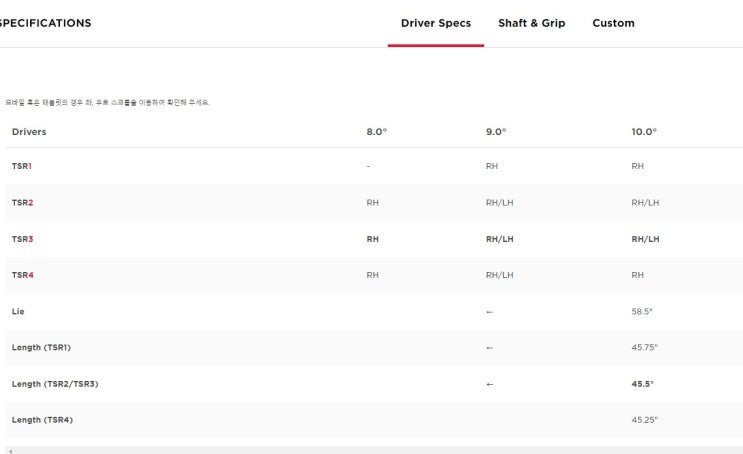
Task: Select the TSR1 row label
Action: pyautogui.click(x=22, y=166)
